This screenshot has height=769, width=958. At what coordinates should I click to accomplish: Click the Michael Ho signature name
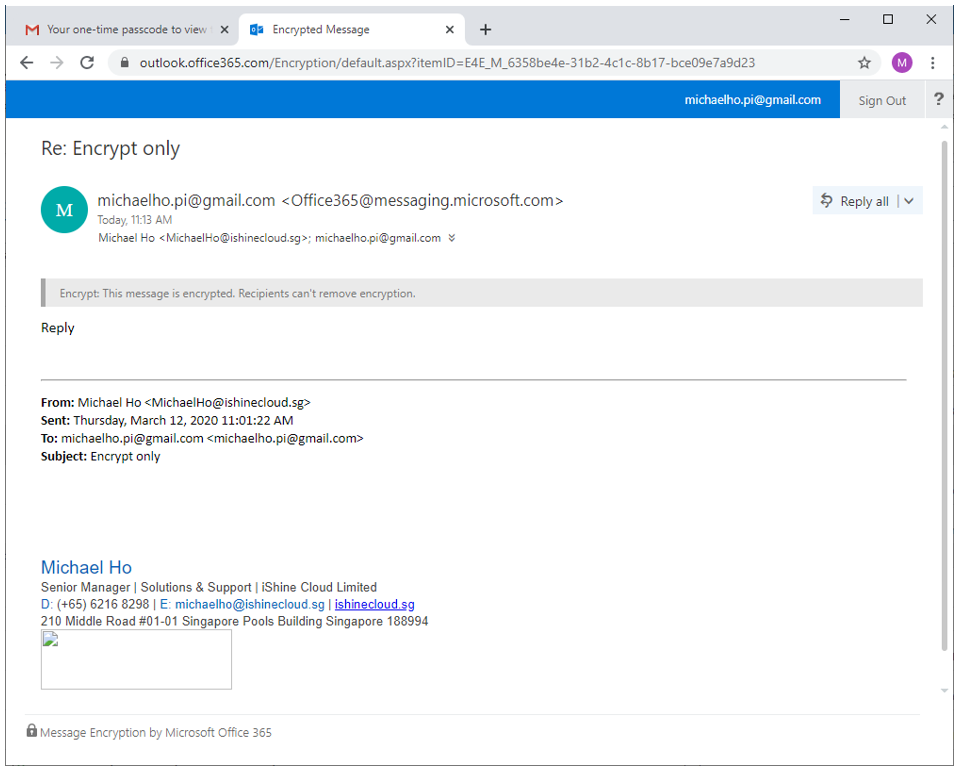coord(86,567)
